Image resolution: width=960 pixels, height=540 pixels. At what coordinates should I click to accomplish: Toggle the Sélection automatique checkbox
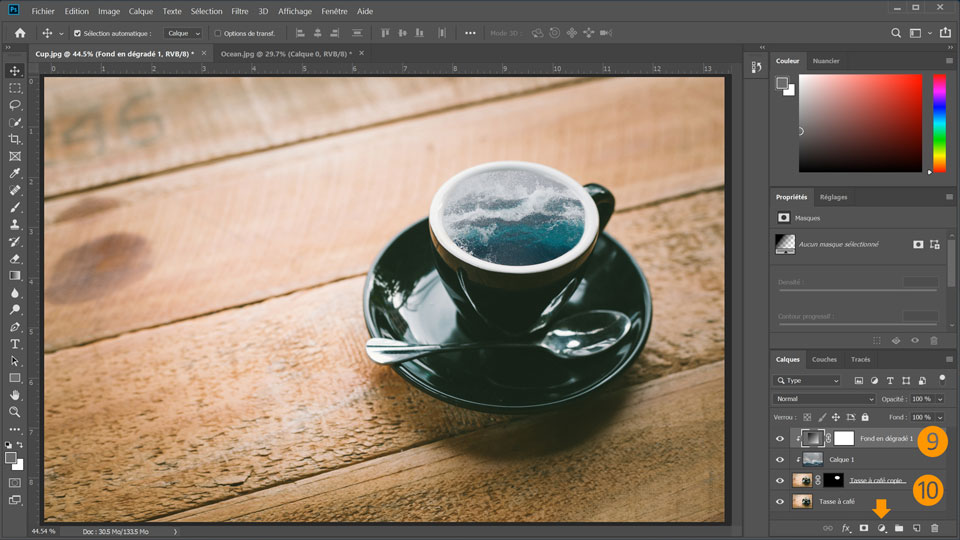(x=77, y=34)
